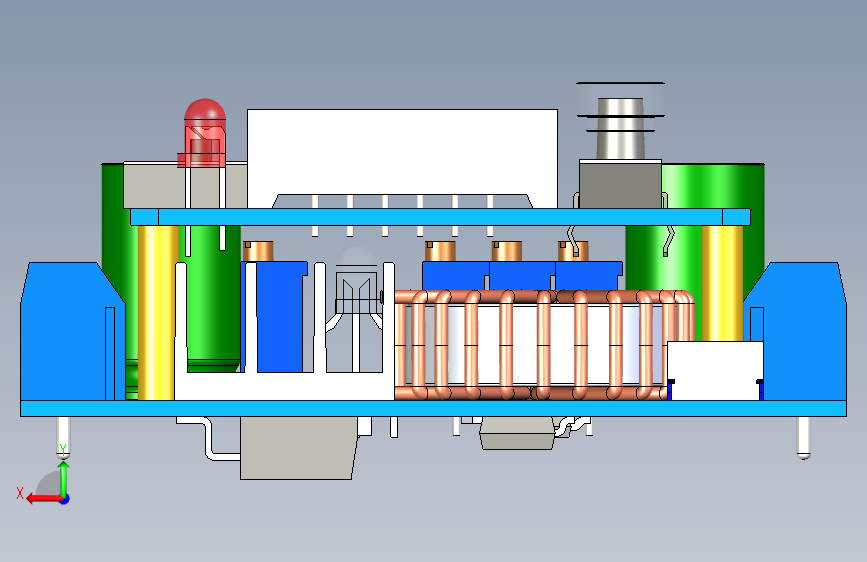Click the blue Z axis dot at the triad origin

pos(65,499)
